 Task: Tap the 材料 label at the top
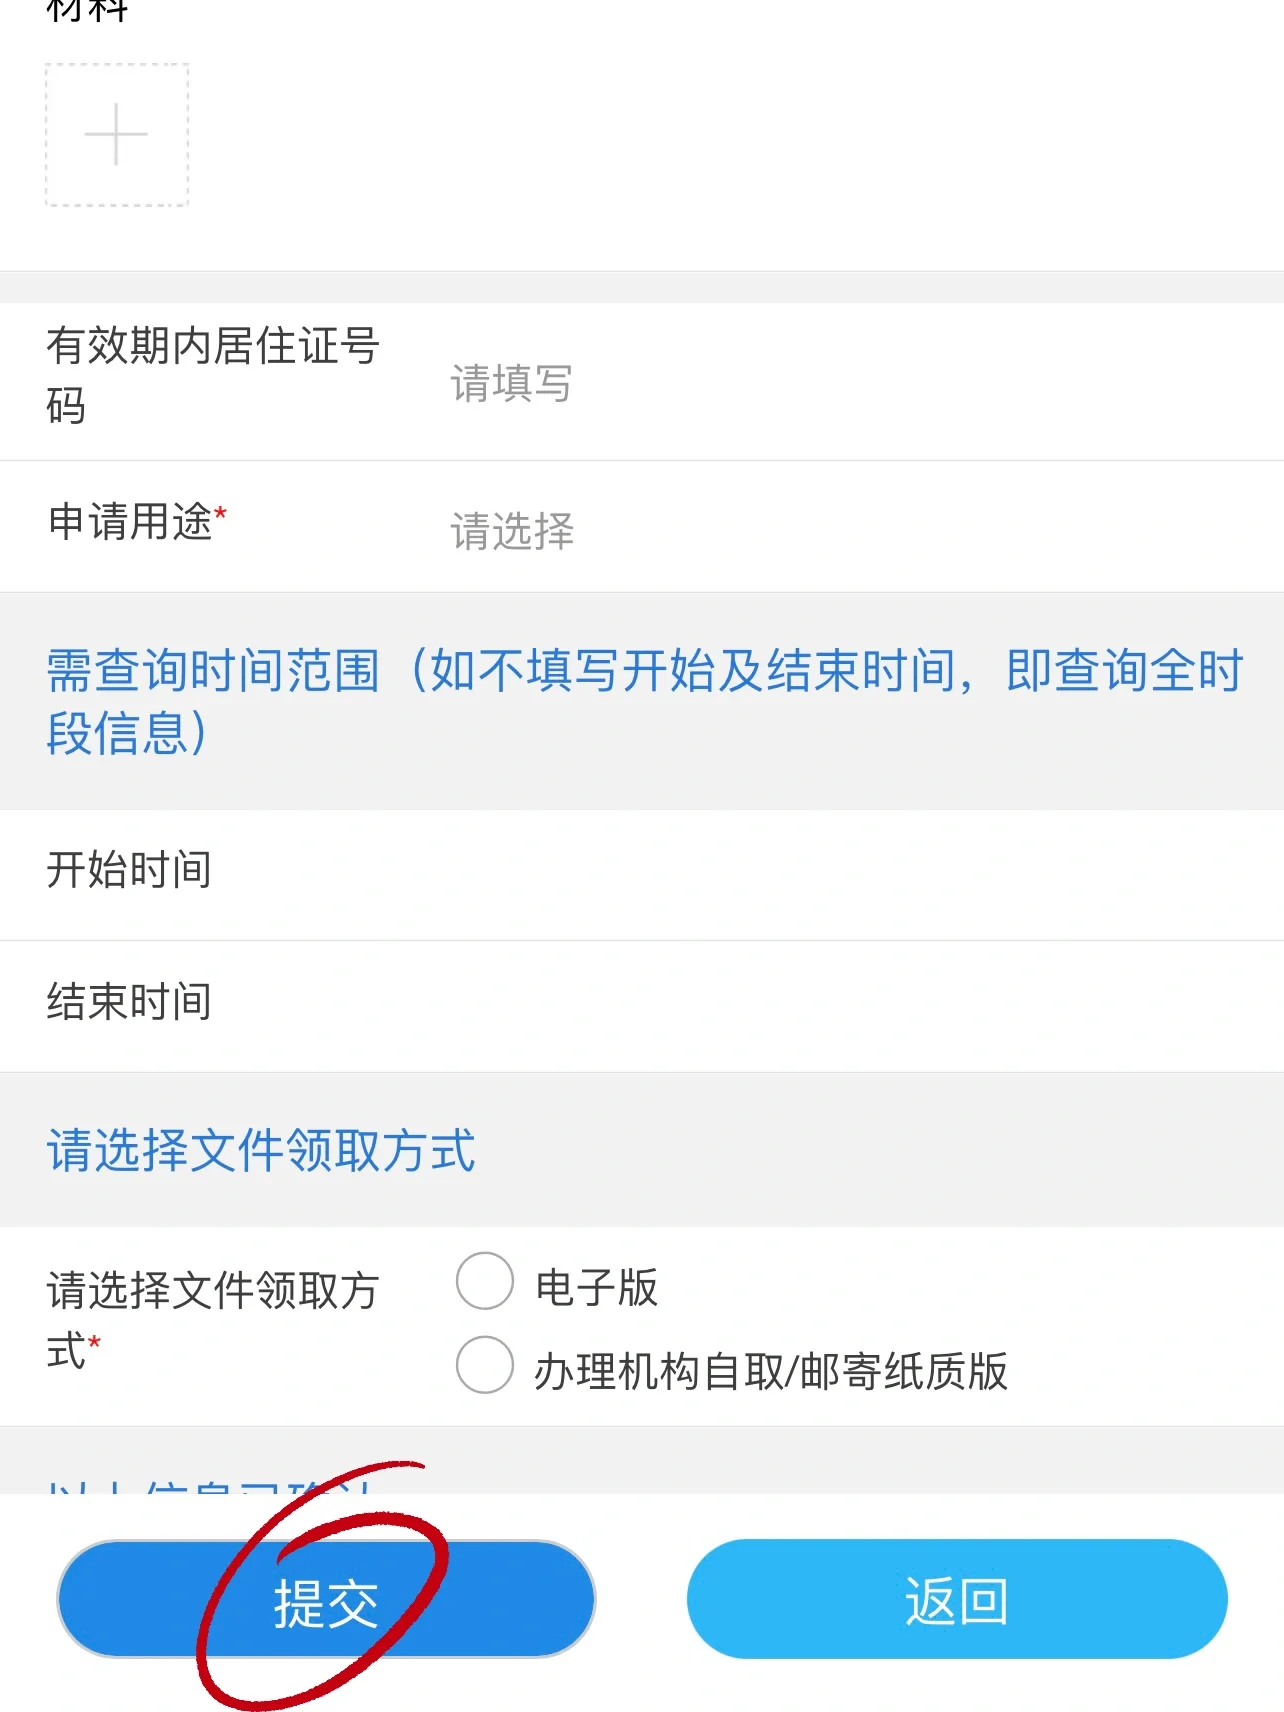pos(88,10)
